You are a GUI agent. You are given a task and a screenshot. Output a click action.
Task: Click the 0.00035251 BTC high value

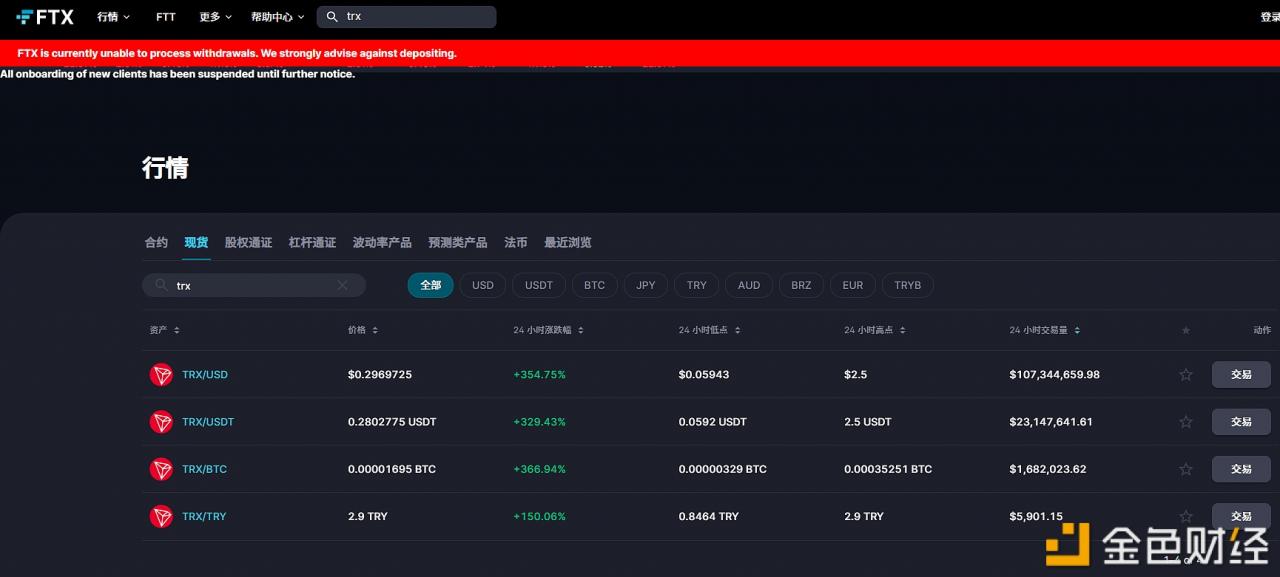point(888,469)
